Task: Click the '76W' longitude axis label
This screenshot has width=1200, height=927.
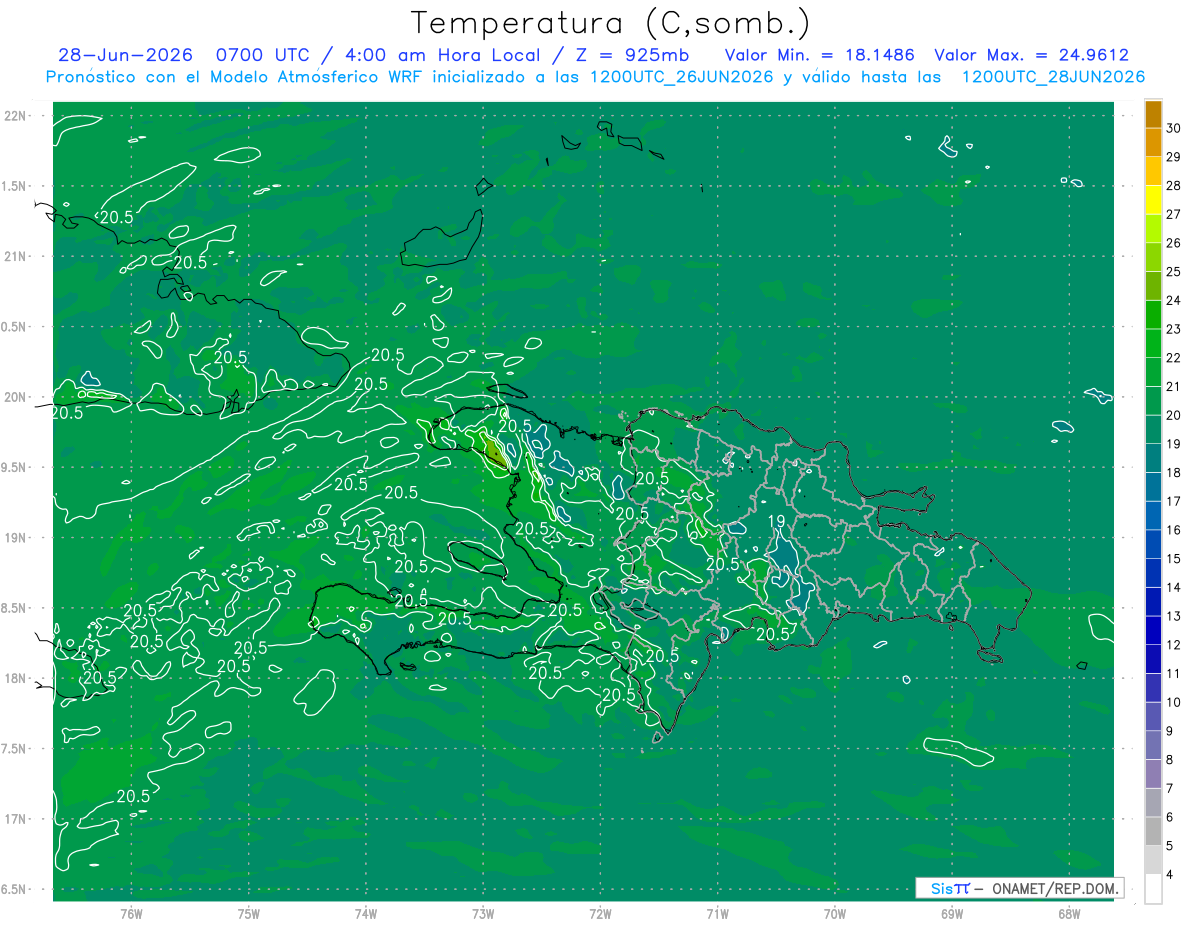Action: [131, 913]
